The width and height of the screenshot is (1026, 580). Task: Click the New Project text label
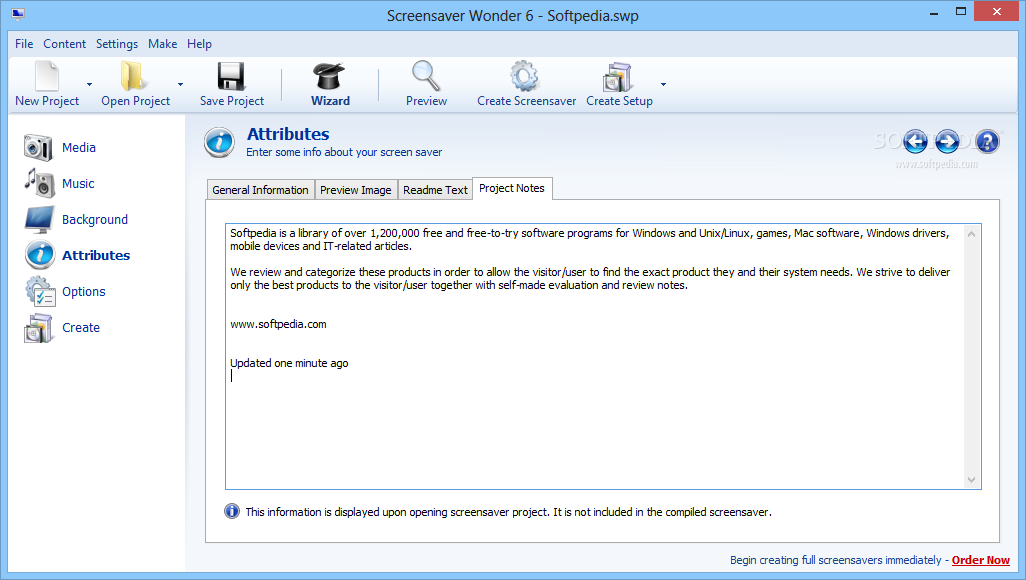point(47,101)
